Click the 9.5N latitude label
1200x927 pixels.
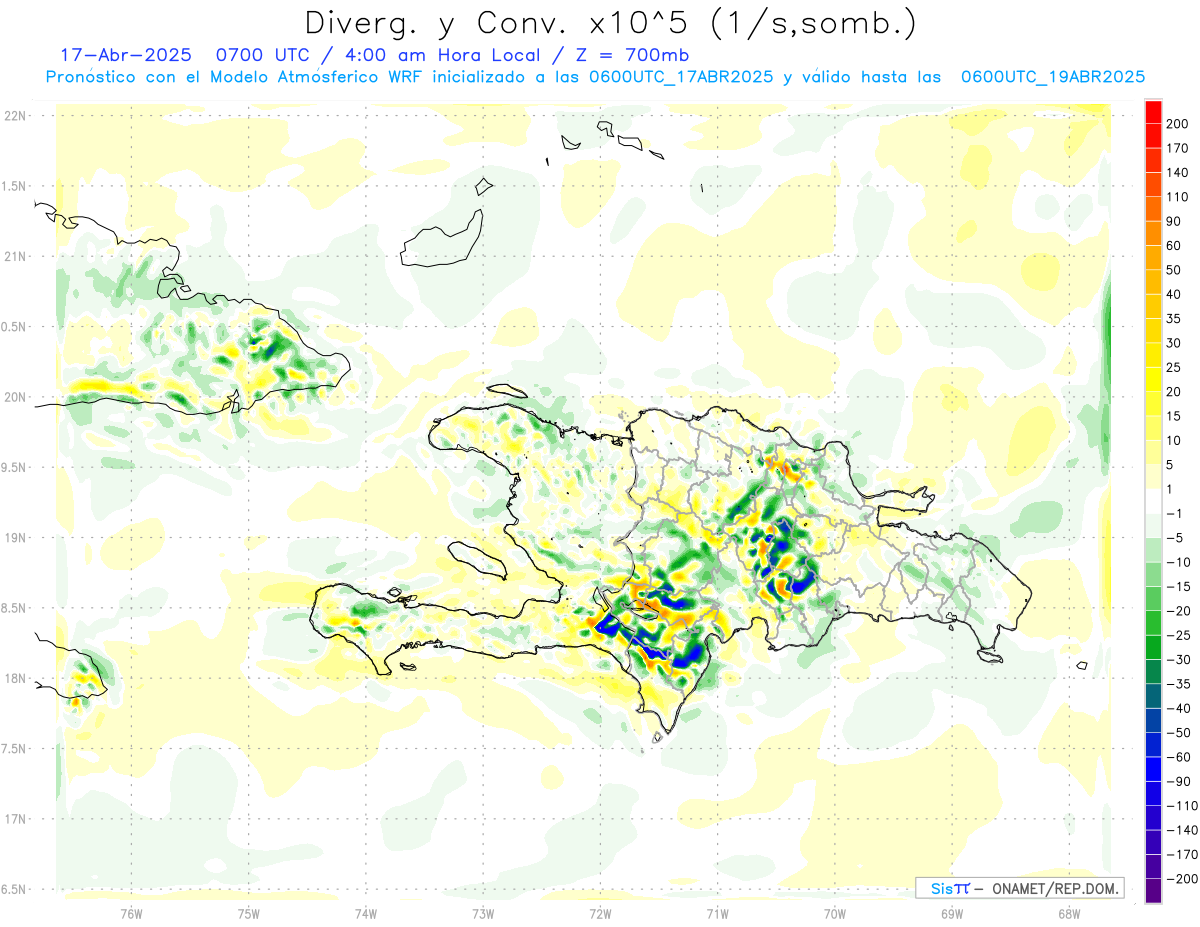coord(16,467)
